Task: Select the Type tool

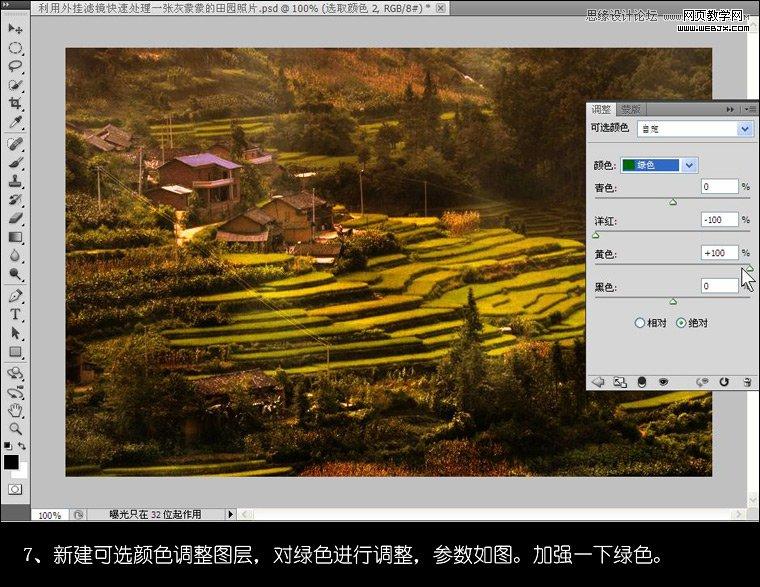Action: 15,314
